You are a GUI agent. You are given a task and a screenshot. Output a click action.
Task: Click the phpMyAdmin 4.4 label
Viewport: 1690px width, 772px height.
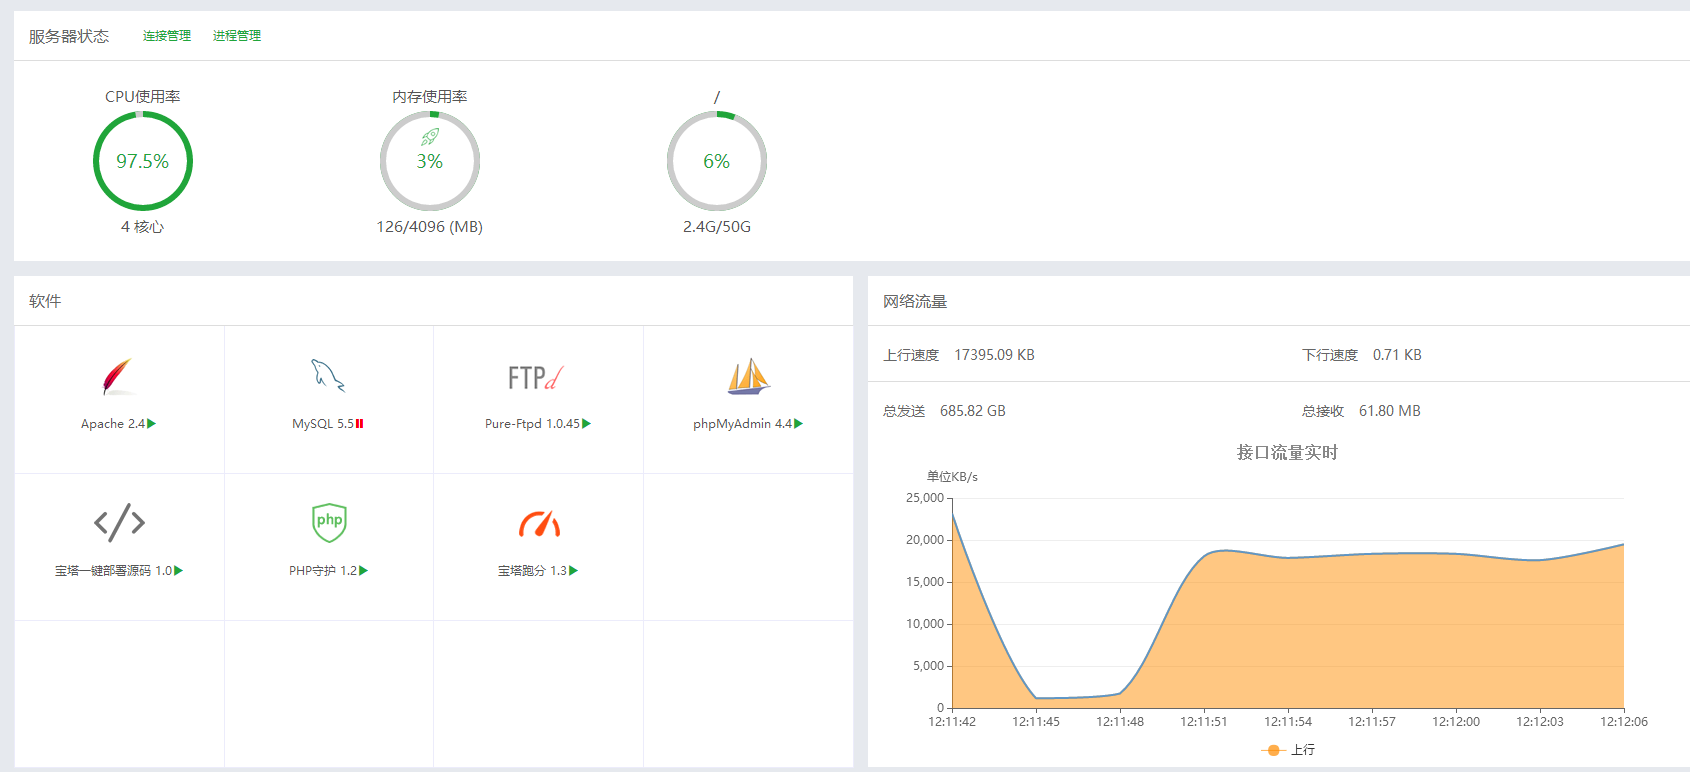coord(742,424)
